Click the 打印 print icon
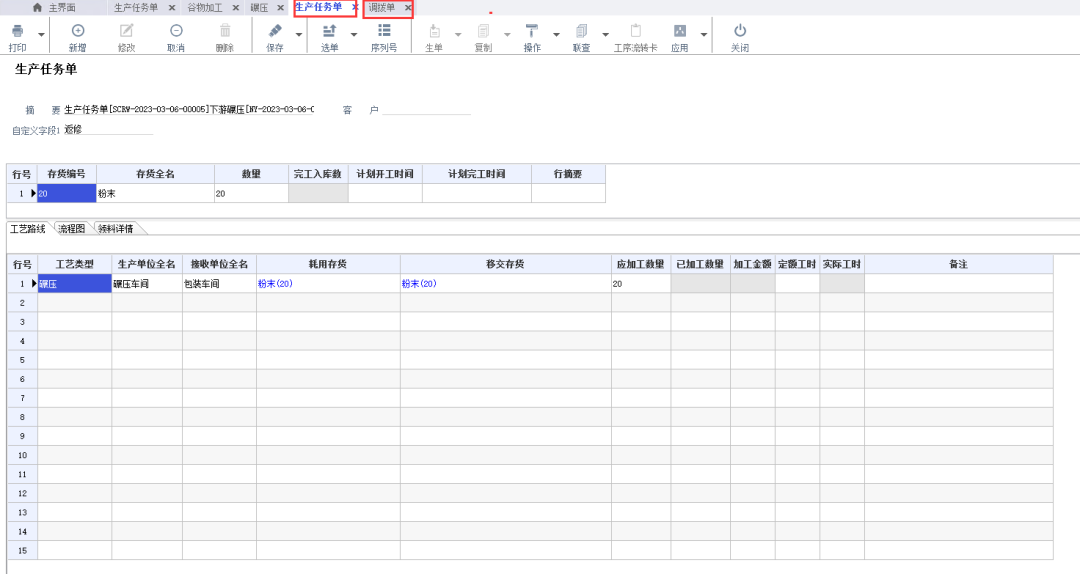 tap(18, 31)
